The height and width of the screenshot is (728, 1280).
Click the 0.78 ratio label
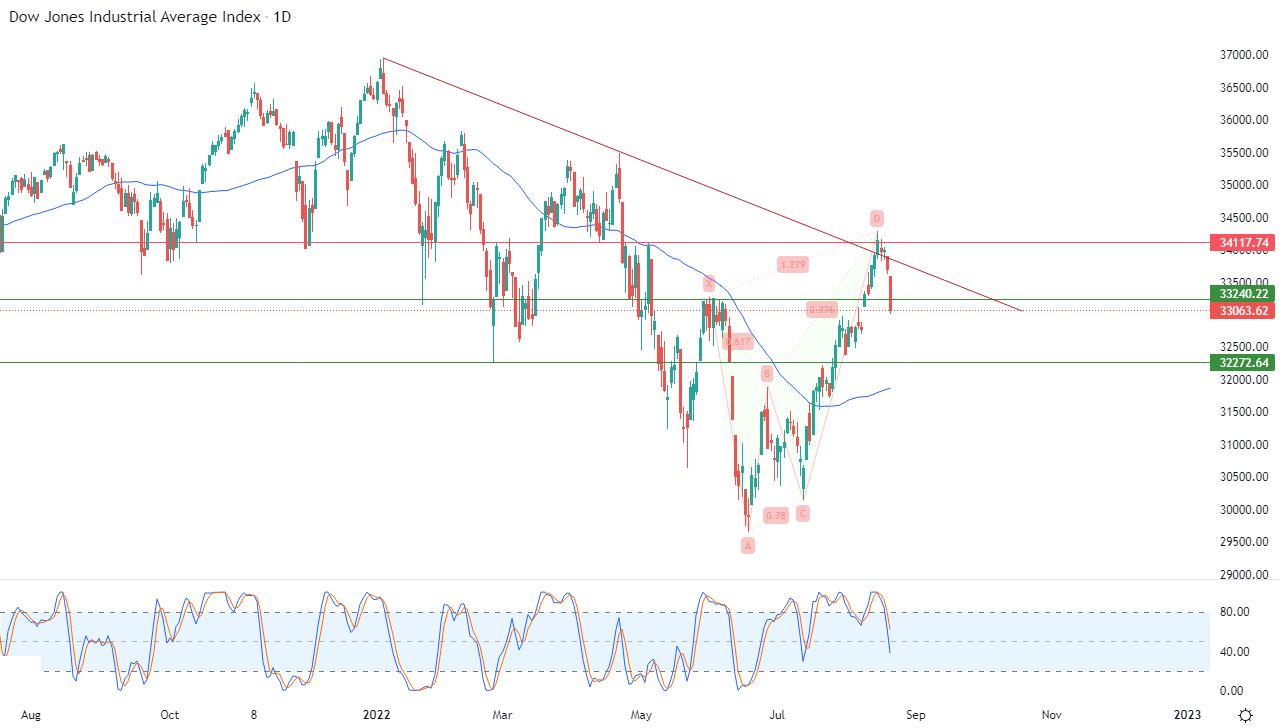(x=775, y=515)
